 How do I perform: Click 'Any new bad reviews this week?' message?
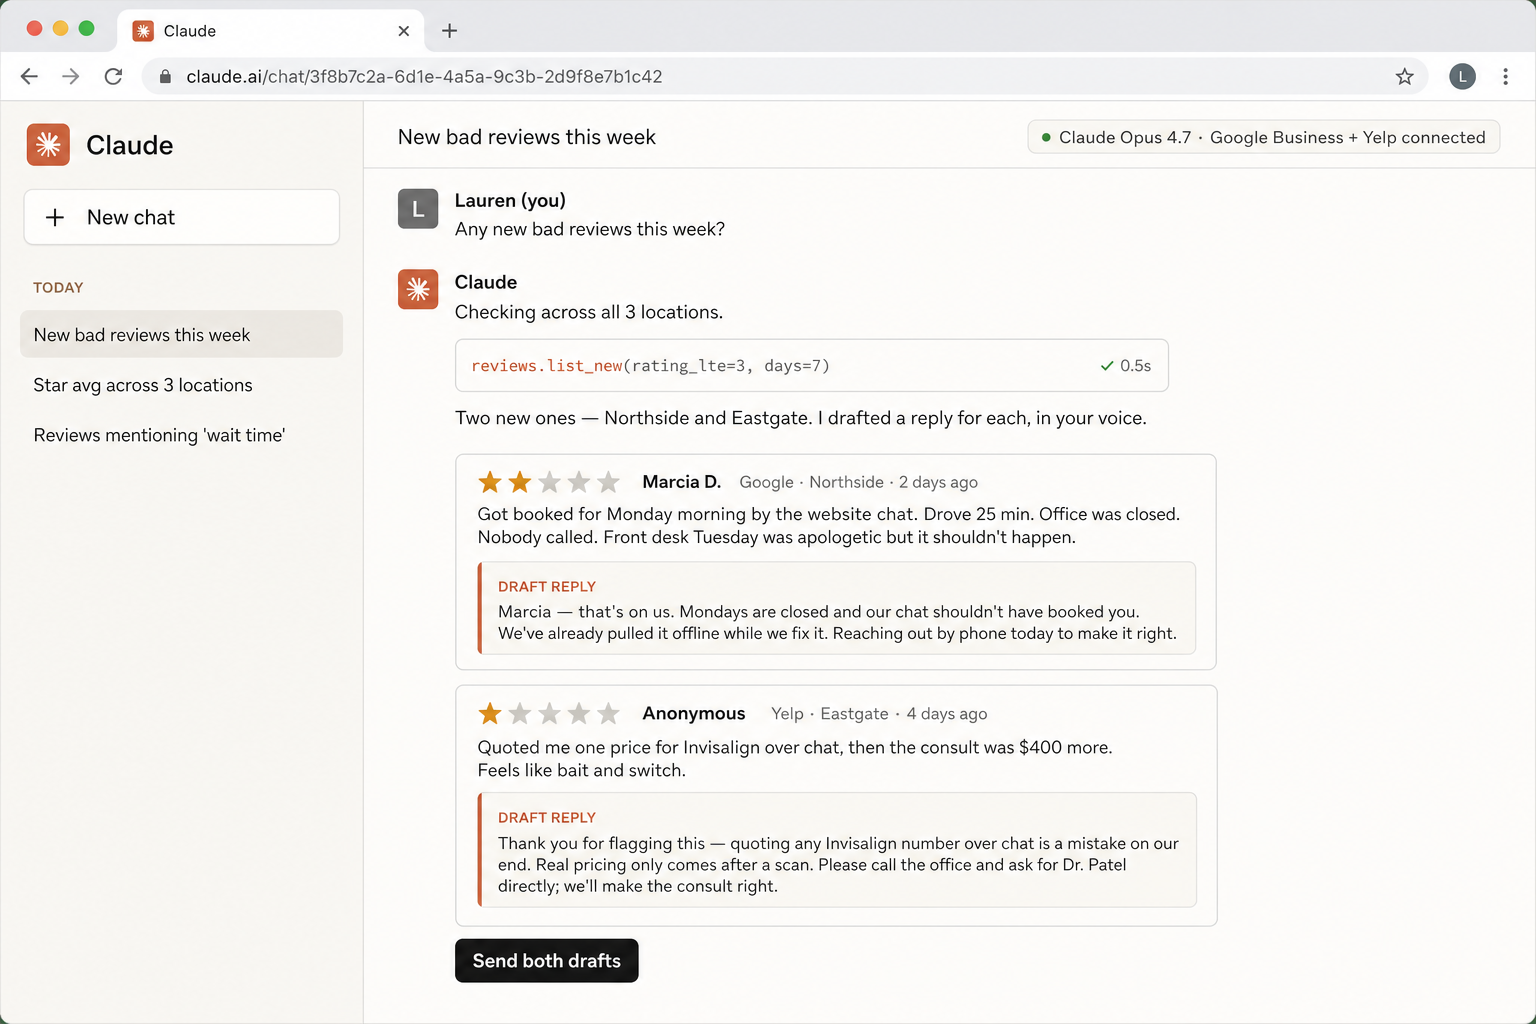click(x=590, y=229)
